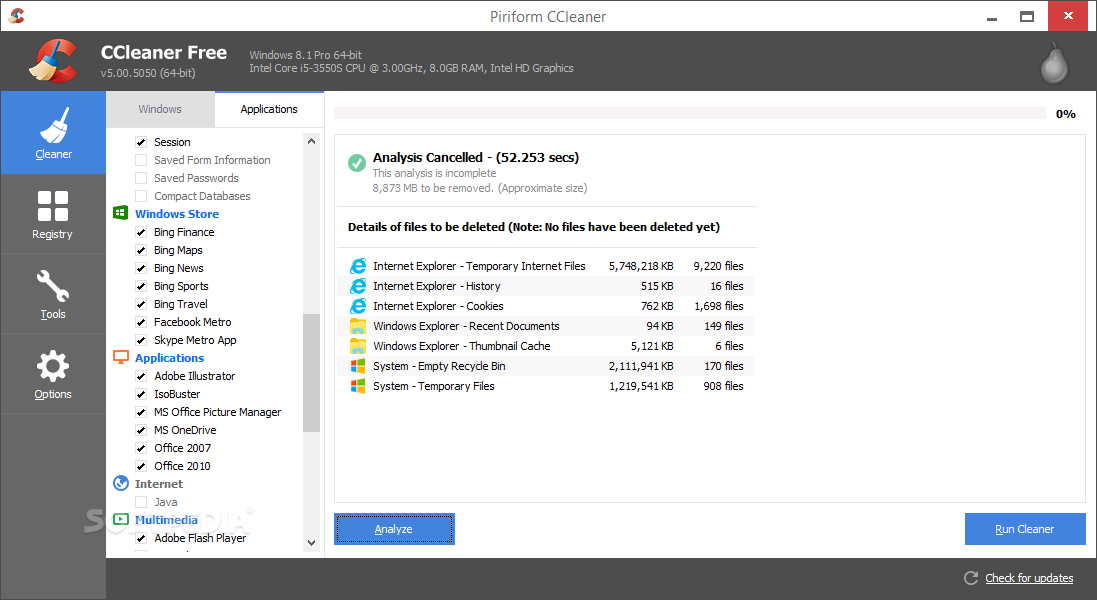Uncheck Office 2007 checkbox
The width and height of the screenshot is (1097, 600).
[x=141, y=448]
